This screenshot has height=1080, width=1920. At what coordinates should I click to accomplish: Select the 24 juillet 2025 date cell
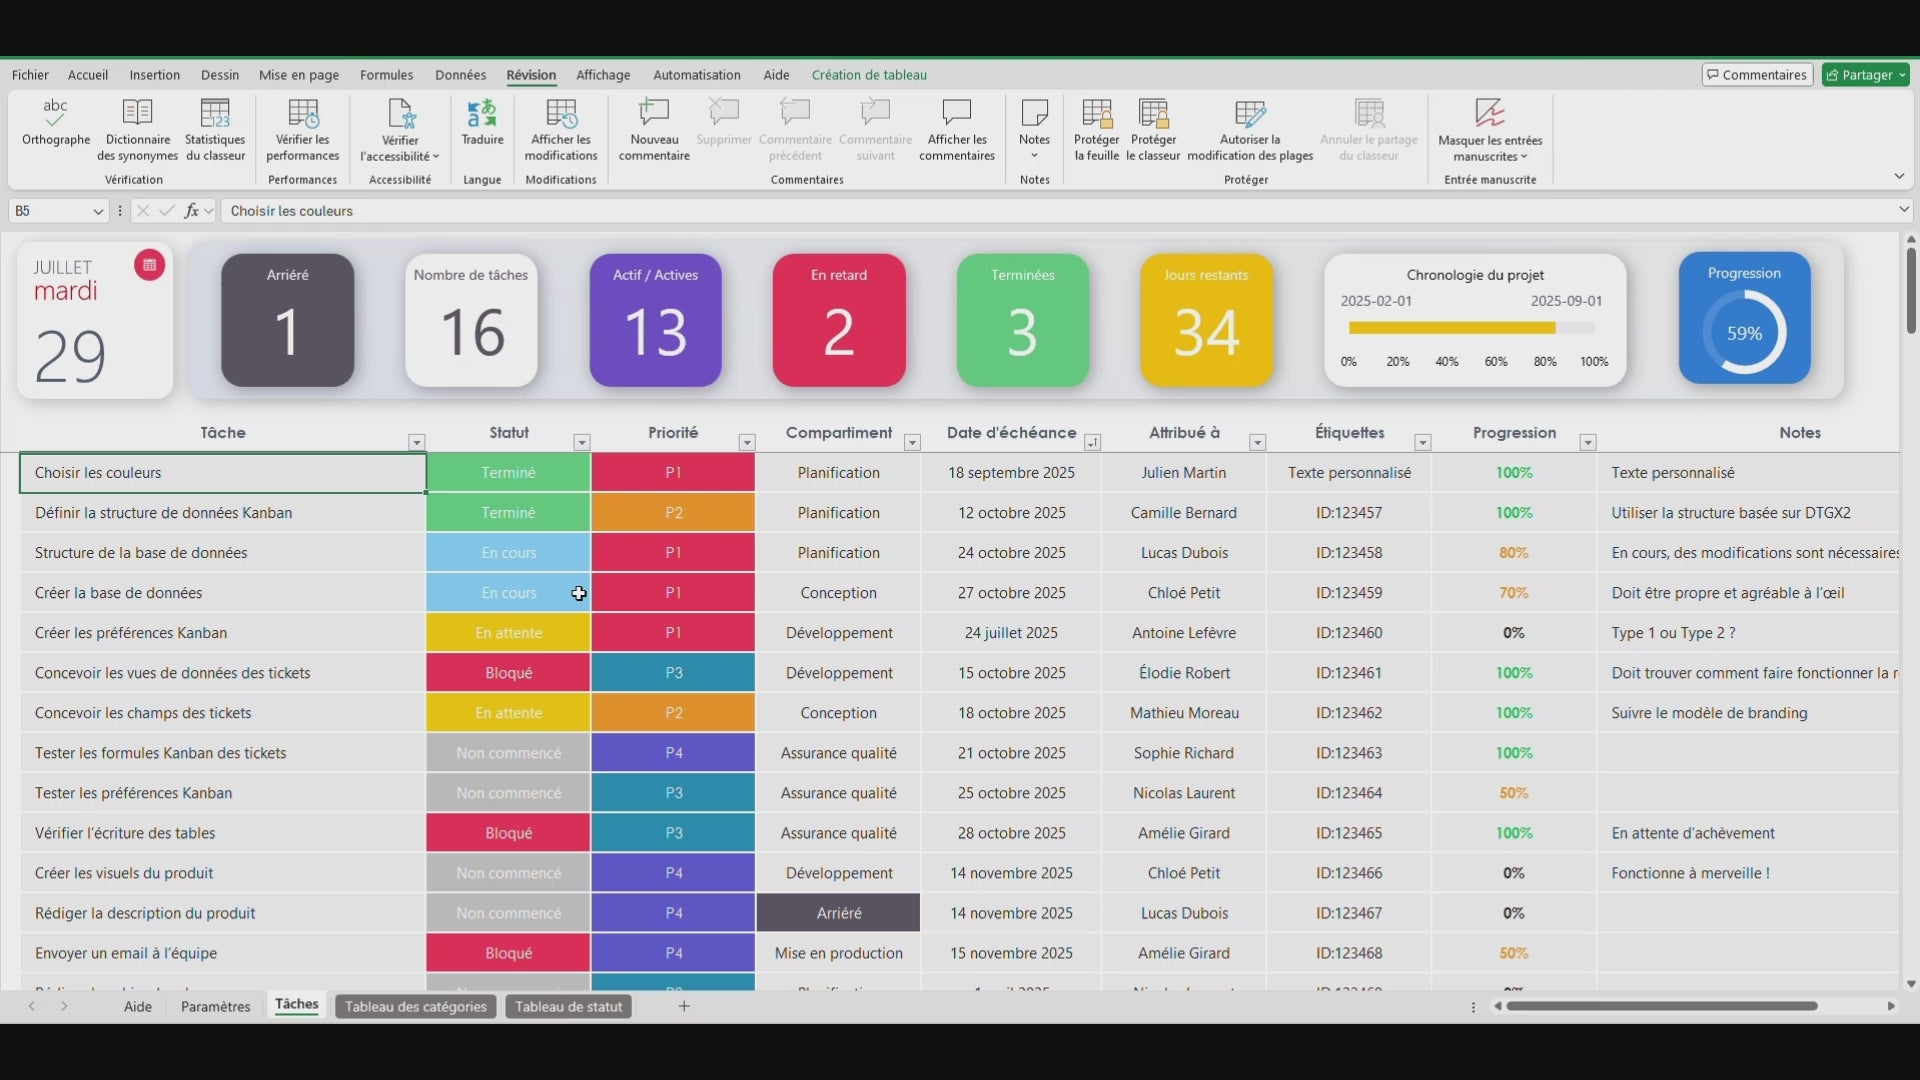click(1011, 633)
